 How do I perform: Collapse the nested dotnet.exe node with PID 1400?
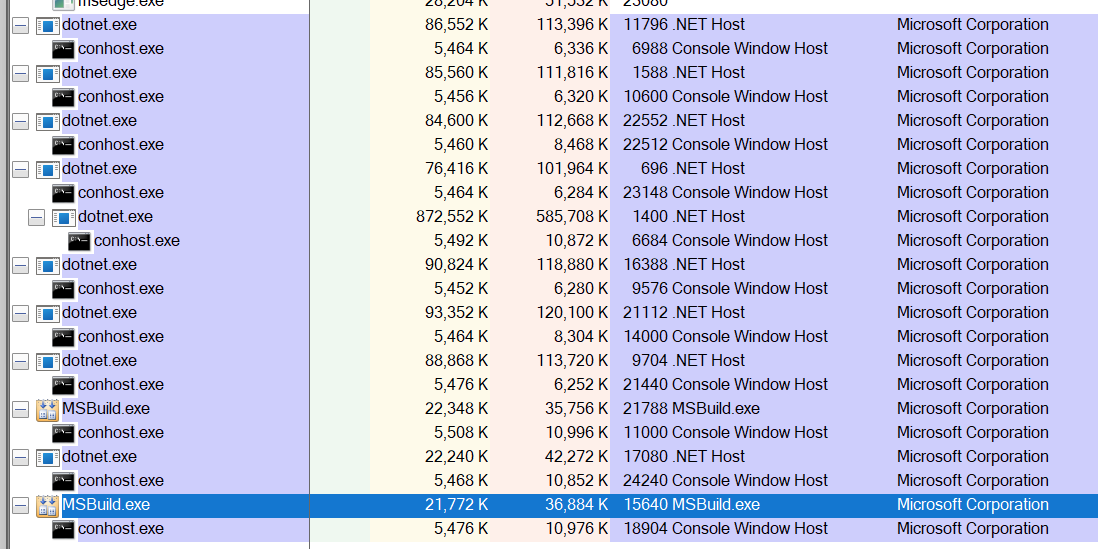coord(36,217)
